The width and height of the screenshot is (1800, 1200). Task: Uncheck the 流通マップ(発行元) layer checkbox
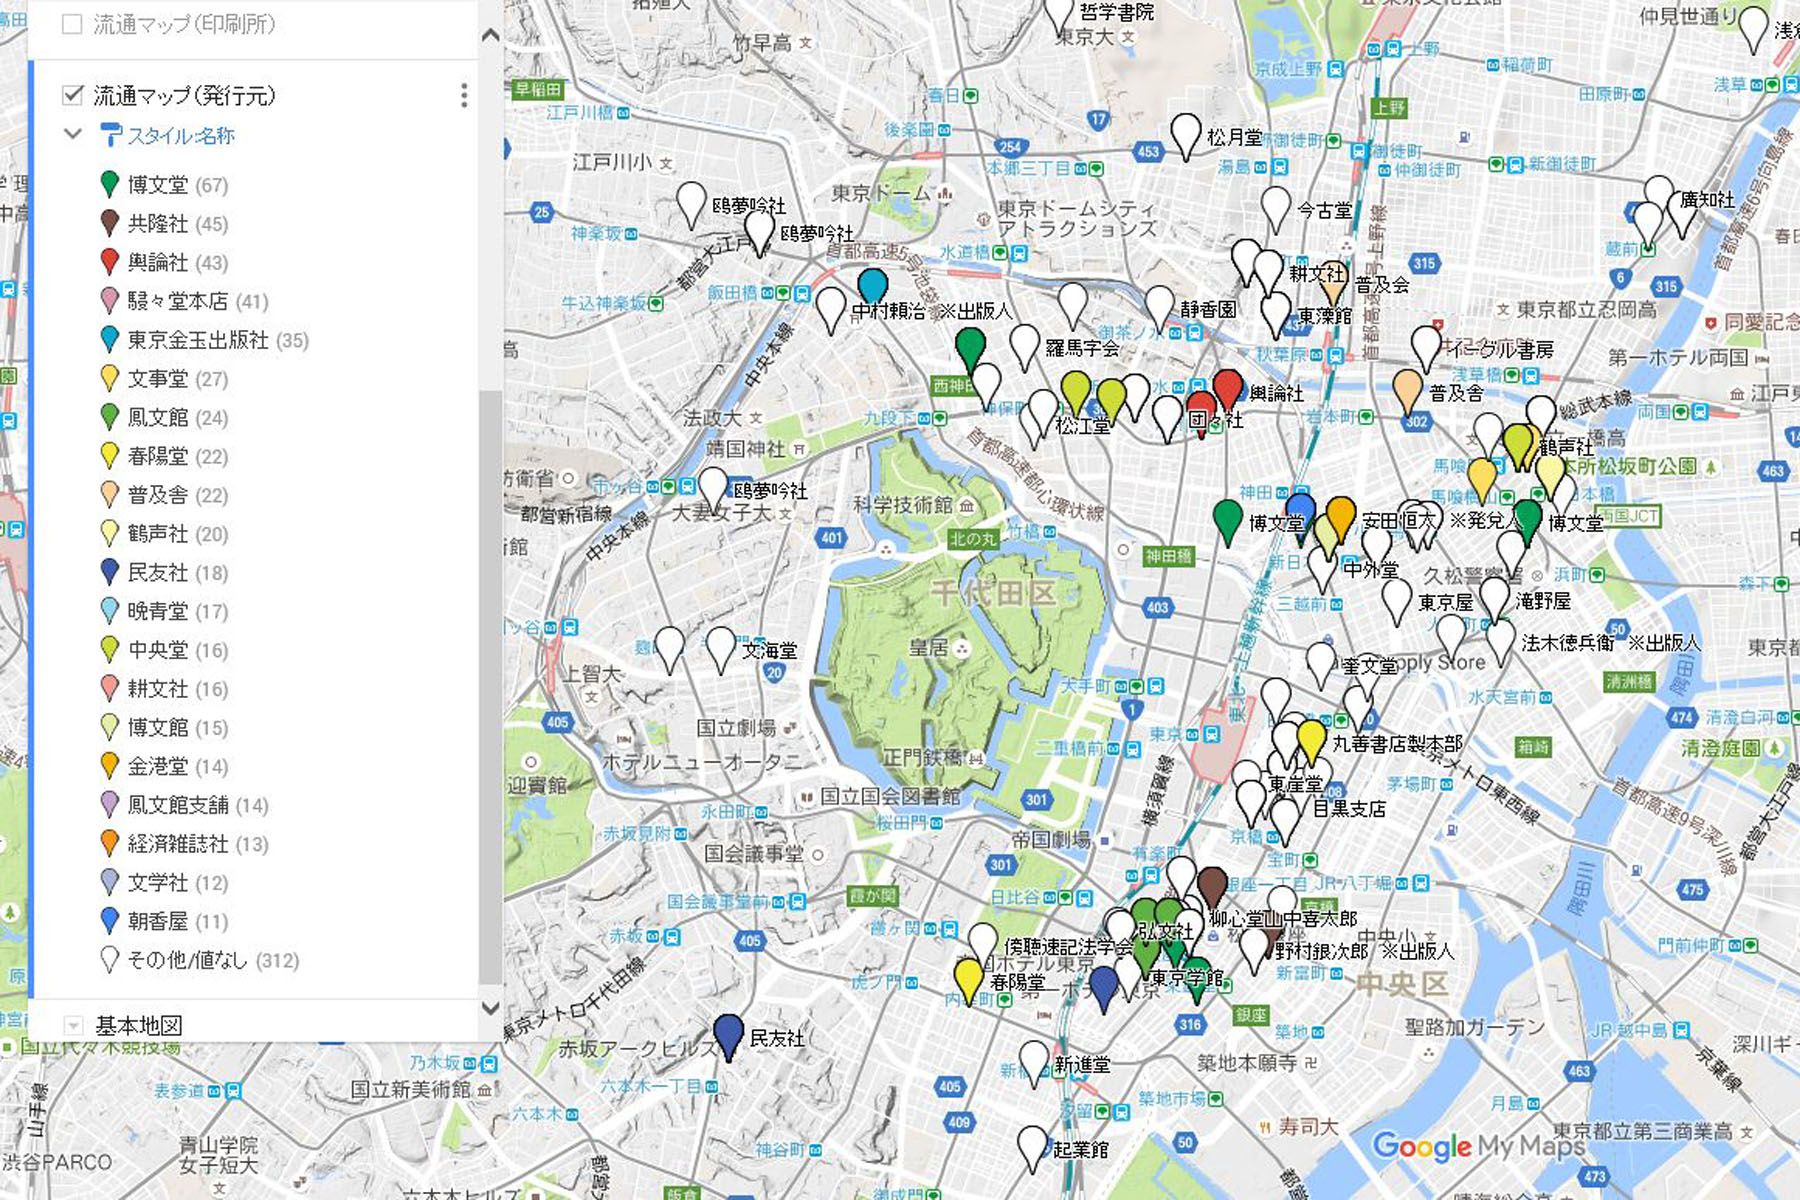72,95
